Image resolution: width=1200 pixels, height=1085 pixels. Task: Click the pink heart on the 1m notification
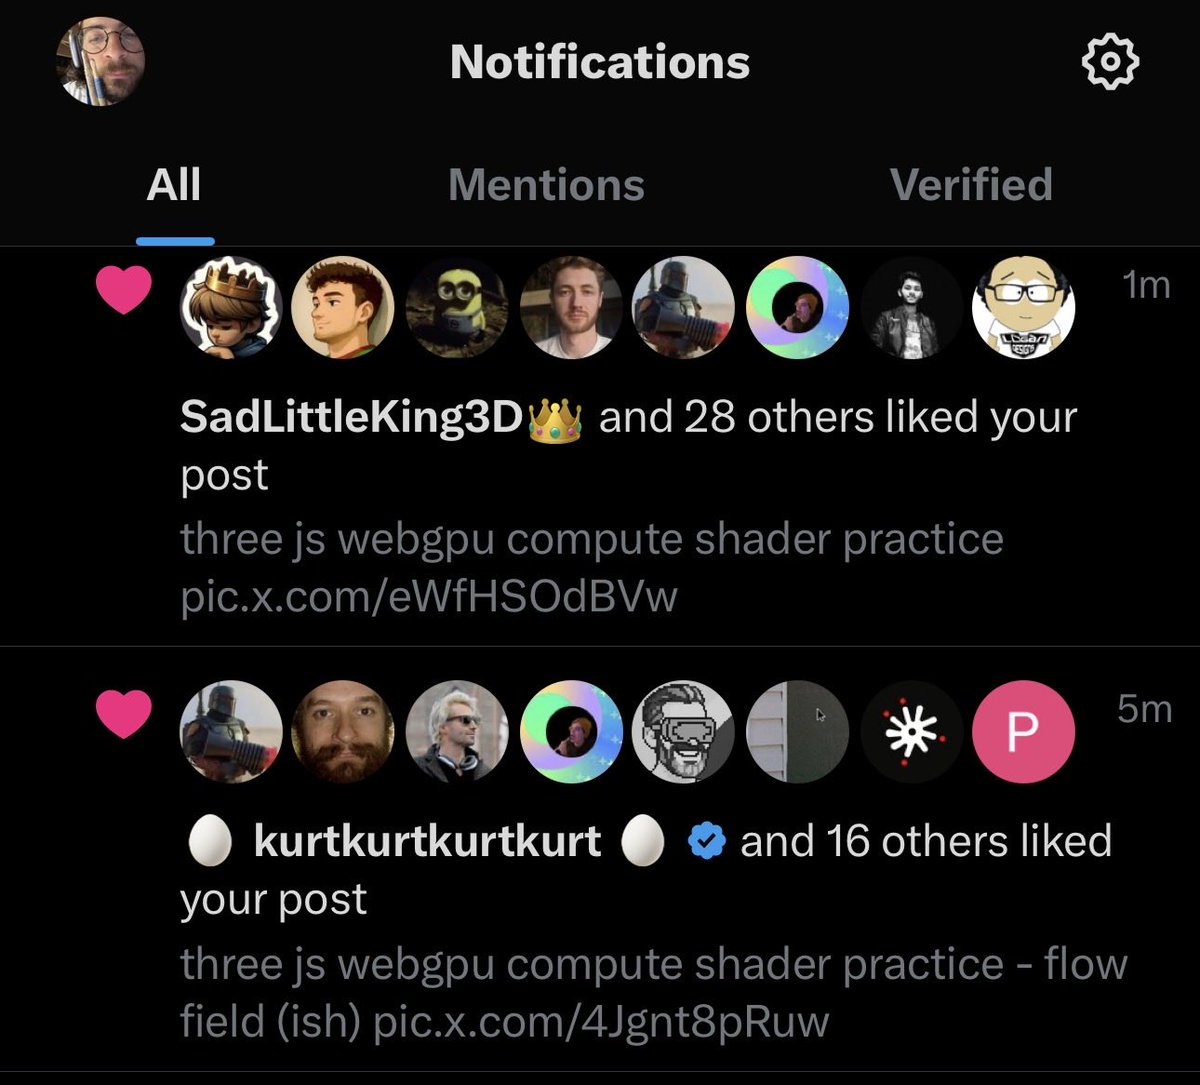122,293
